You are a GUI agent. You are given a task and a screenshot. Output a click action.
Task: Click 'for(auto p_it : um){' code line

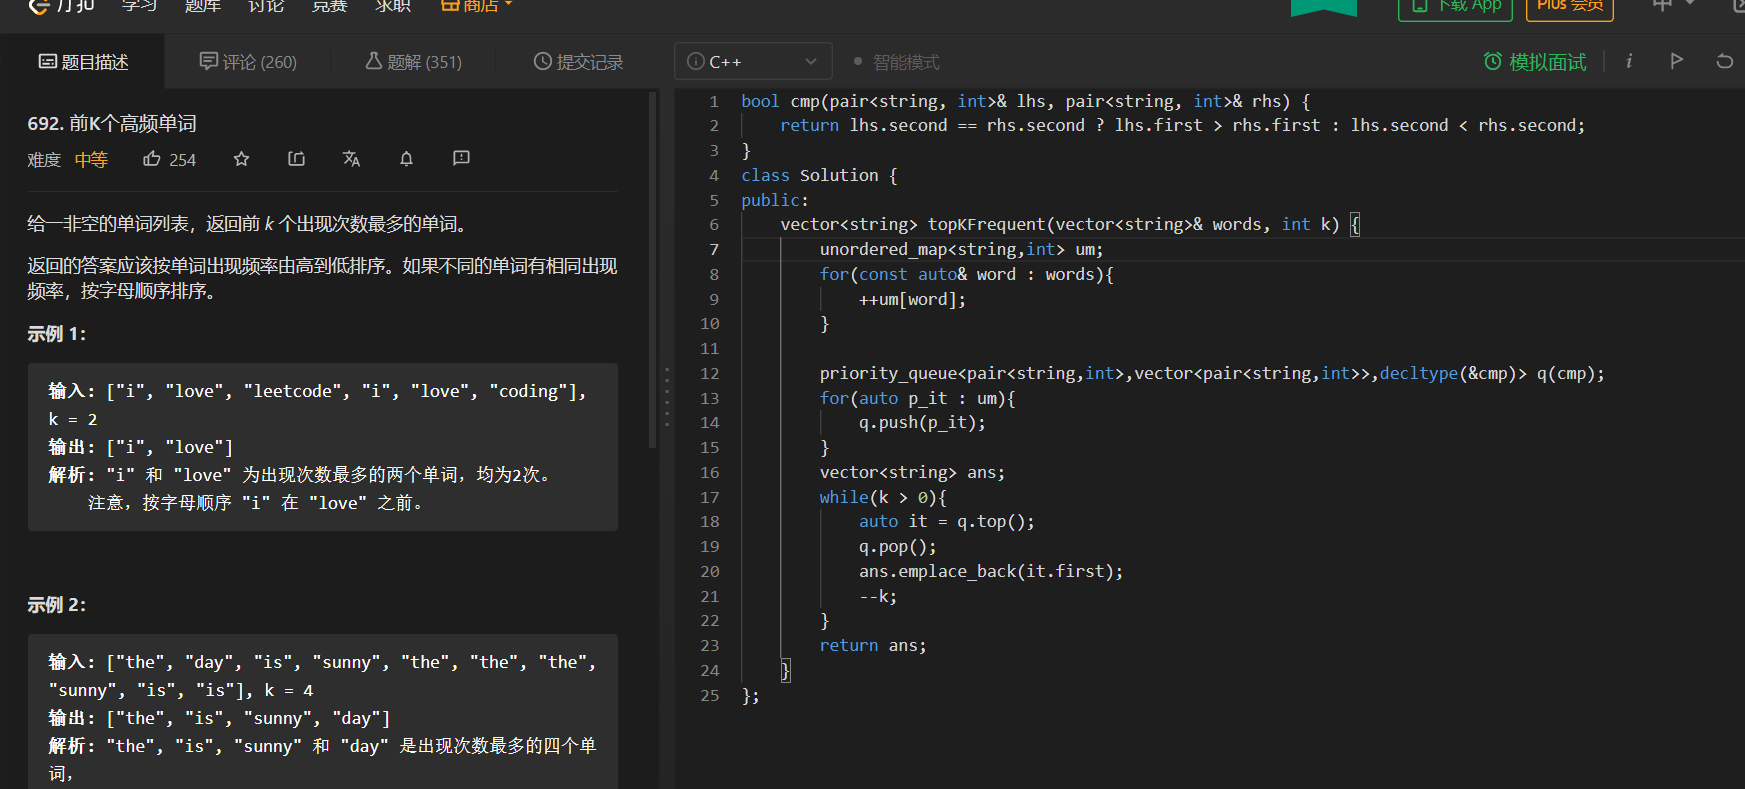coord(918,398)
